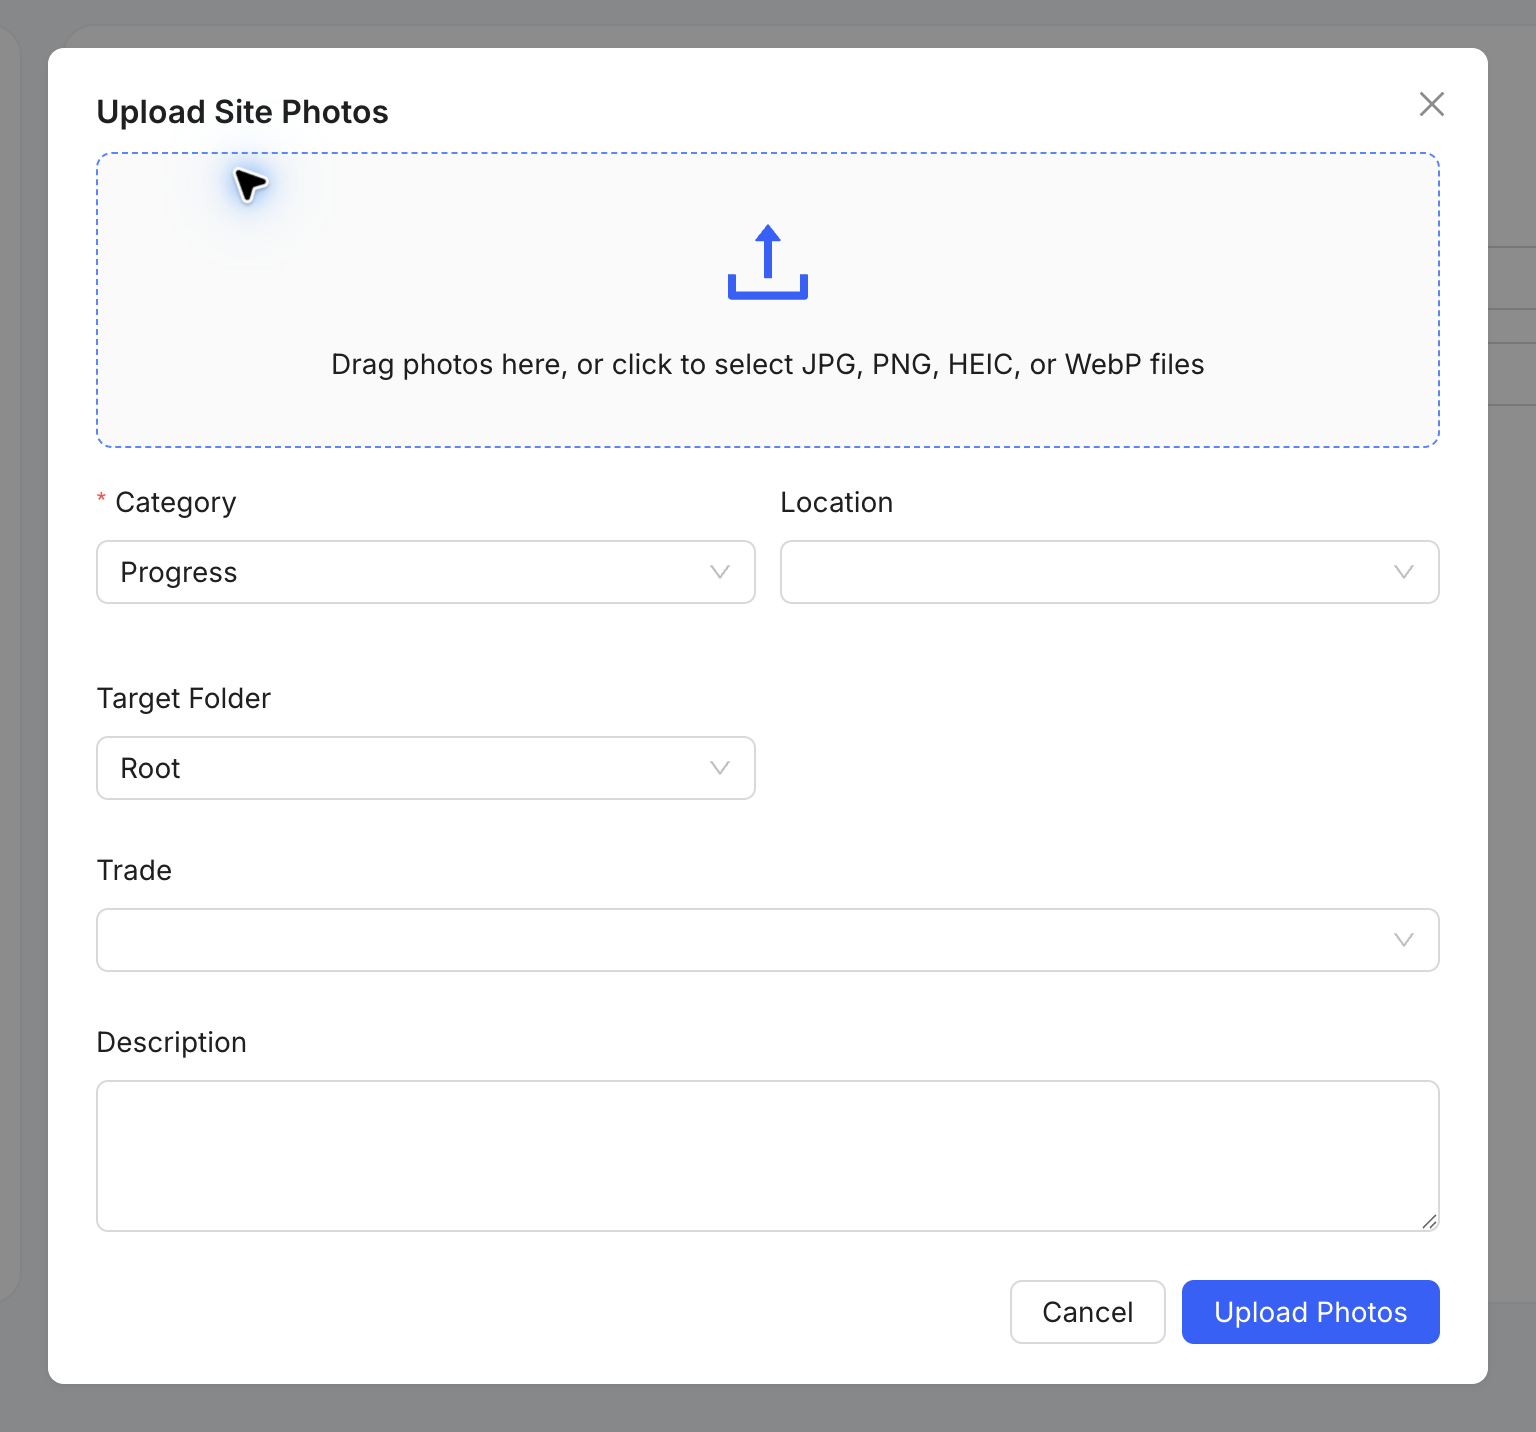Open the Category dropdown showing Progress
1536x1432 pixels.
point(426,572)
